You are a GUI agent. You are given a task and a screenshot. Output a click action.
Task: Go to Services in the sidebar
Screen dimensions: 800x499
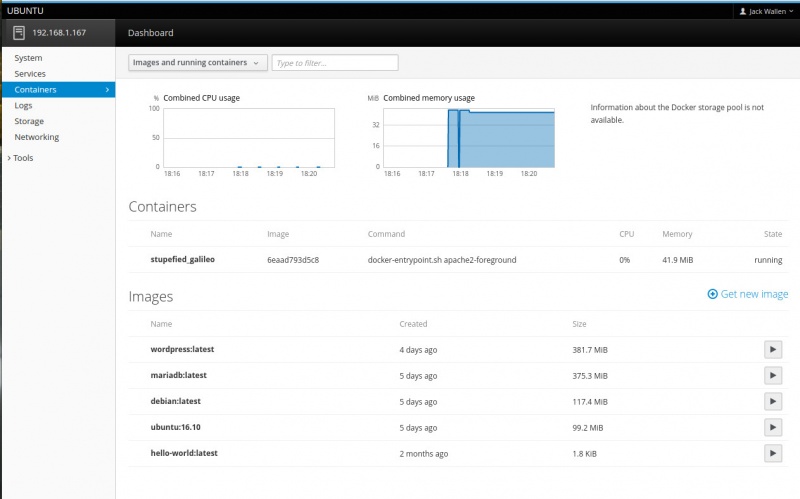pyautogui.click(x=30, y=74)
